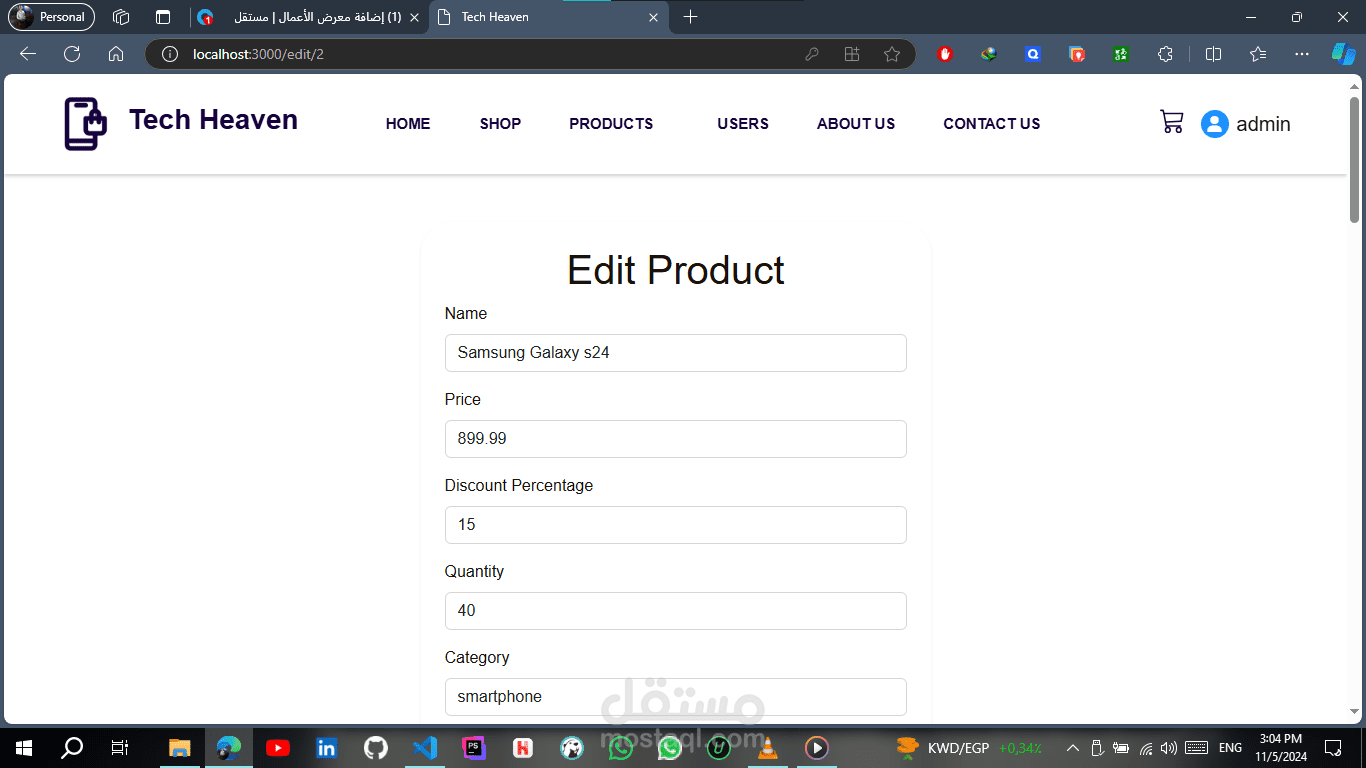The image size is (1366, 768).
Task: Add this page to favorites
Action: pyautogui.click(x=892, y=54)
